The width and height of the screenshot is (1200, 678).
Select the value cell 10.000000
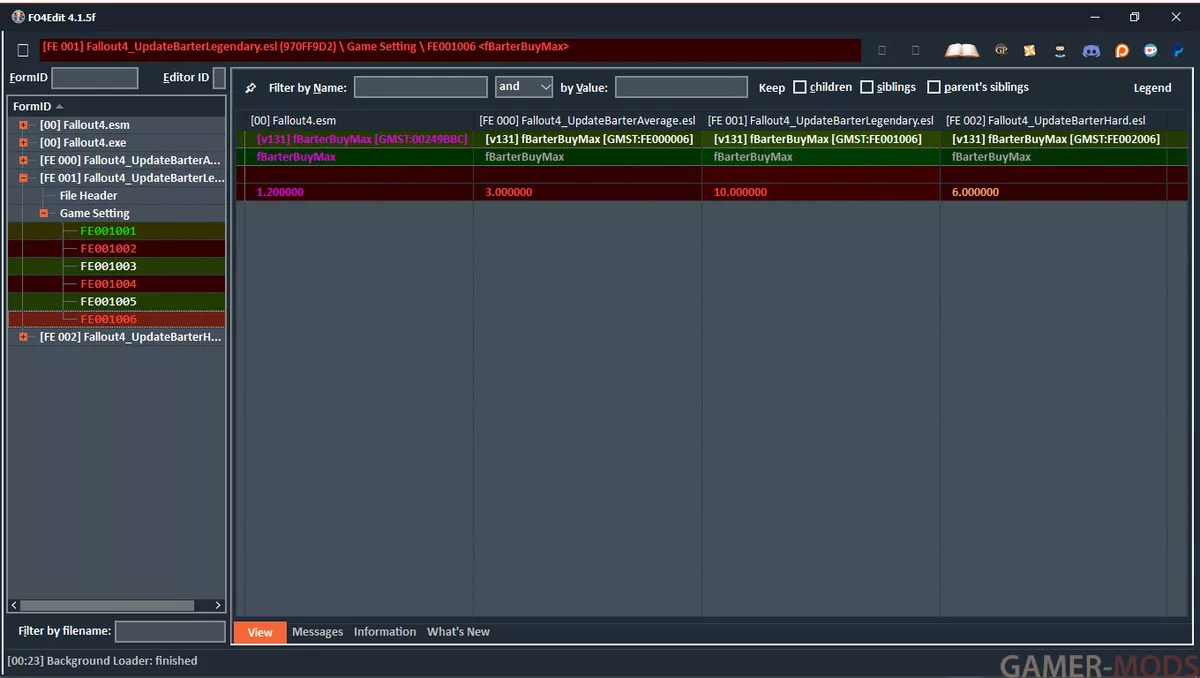point(821,192)
